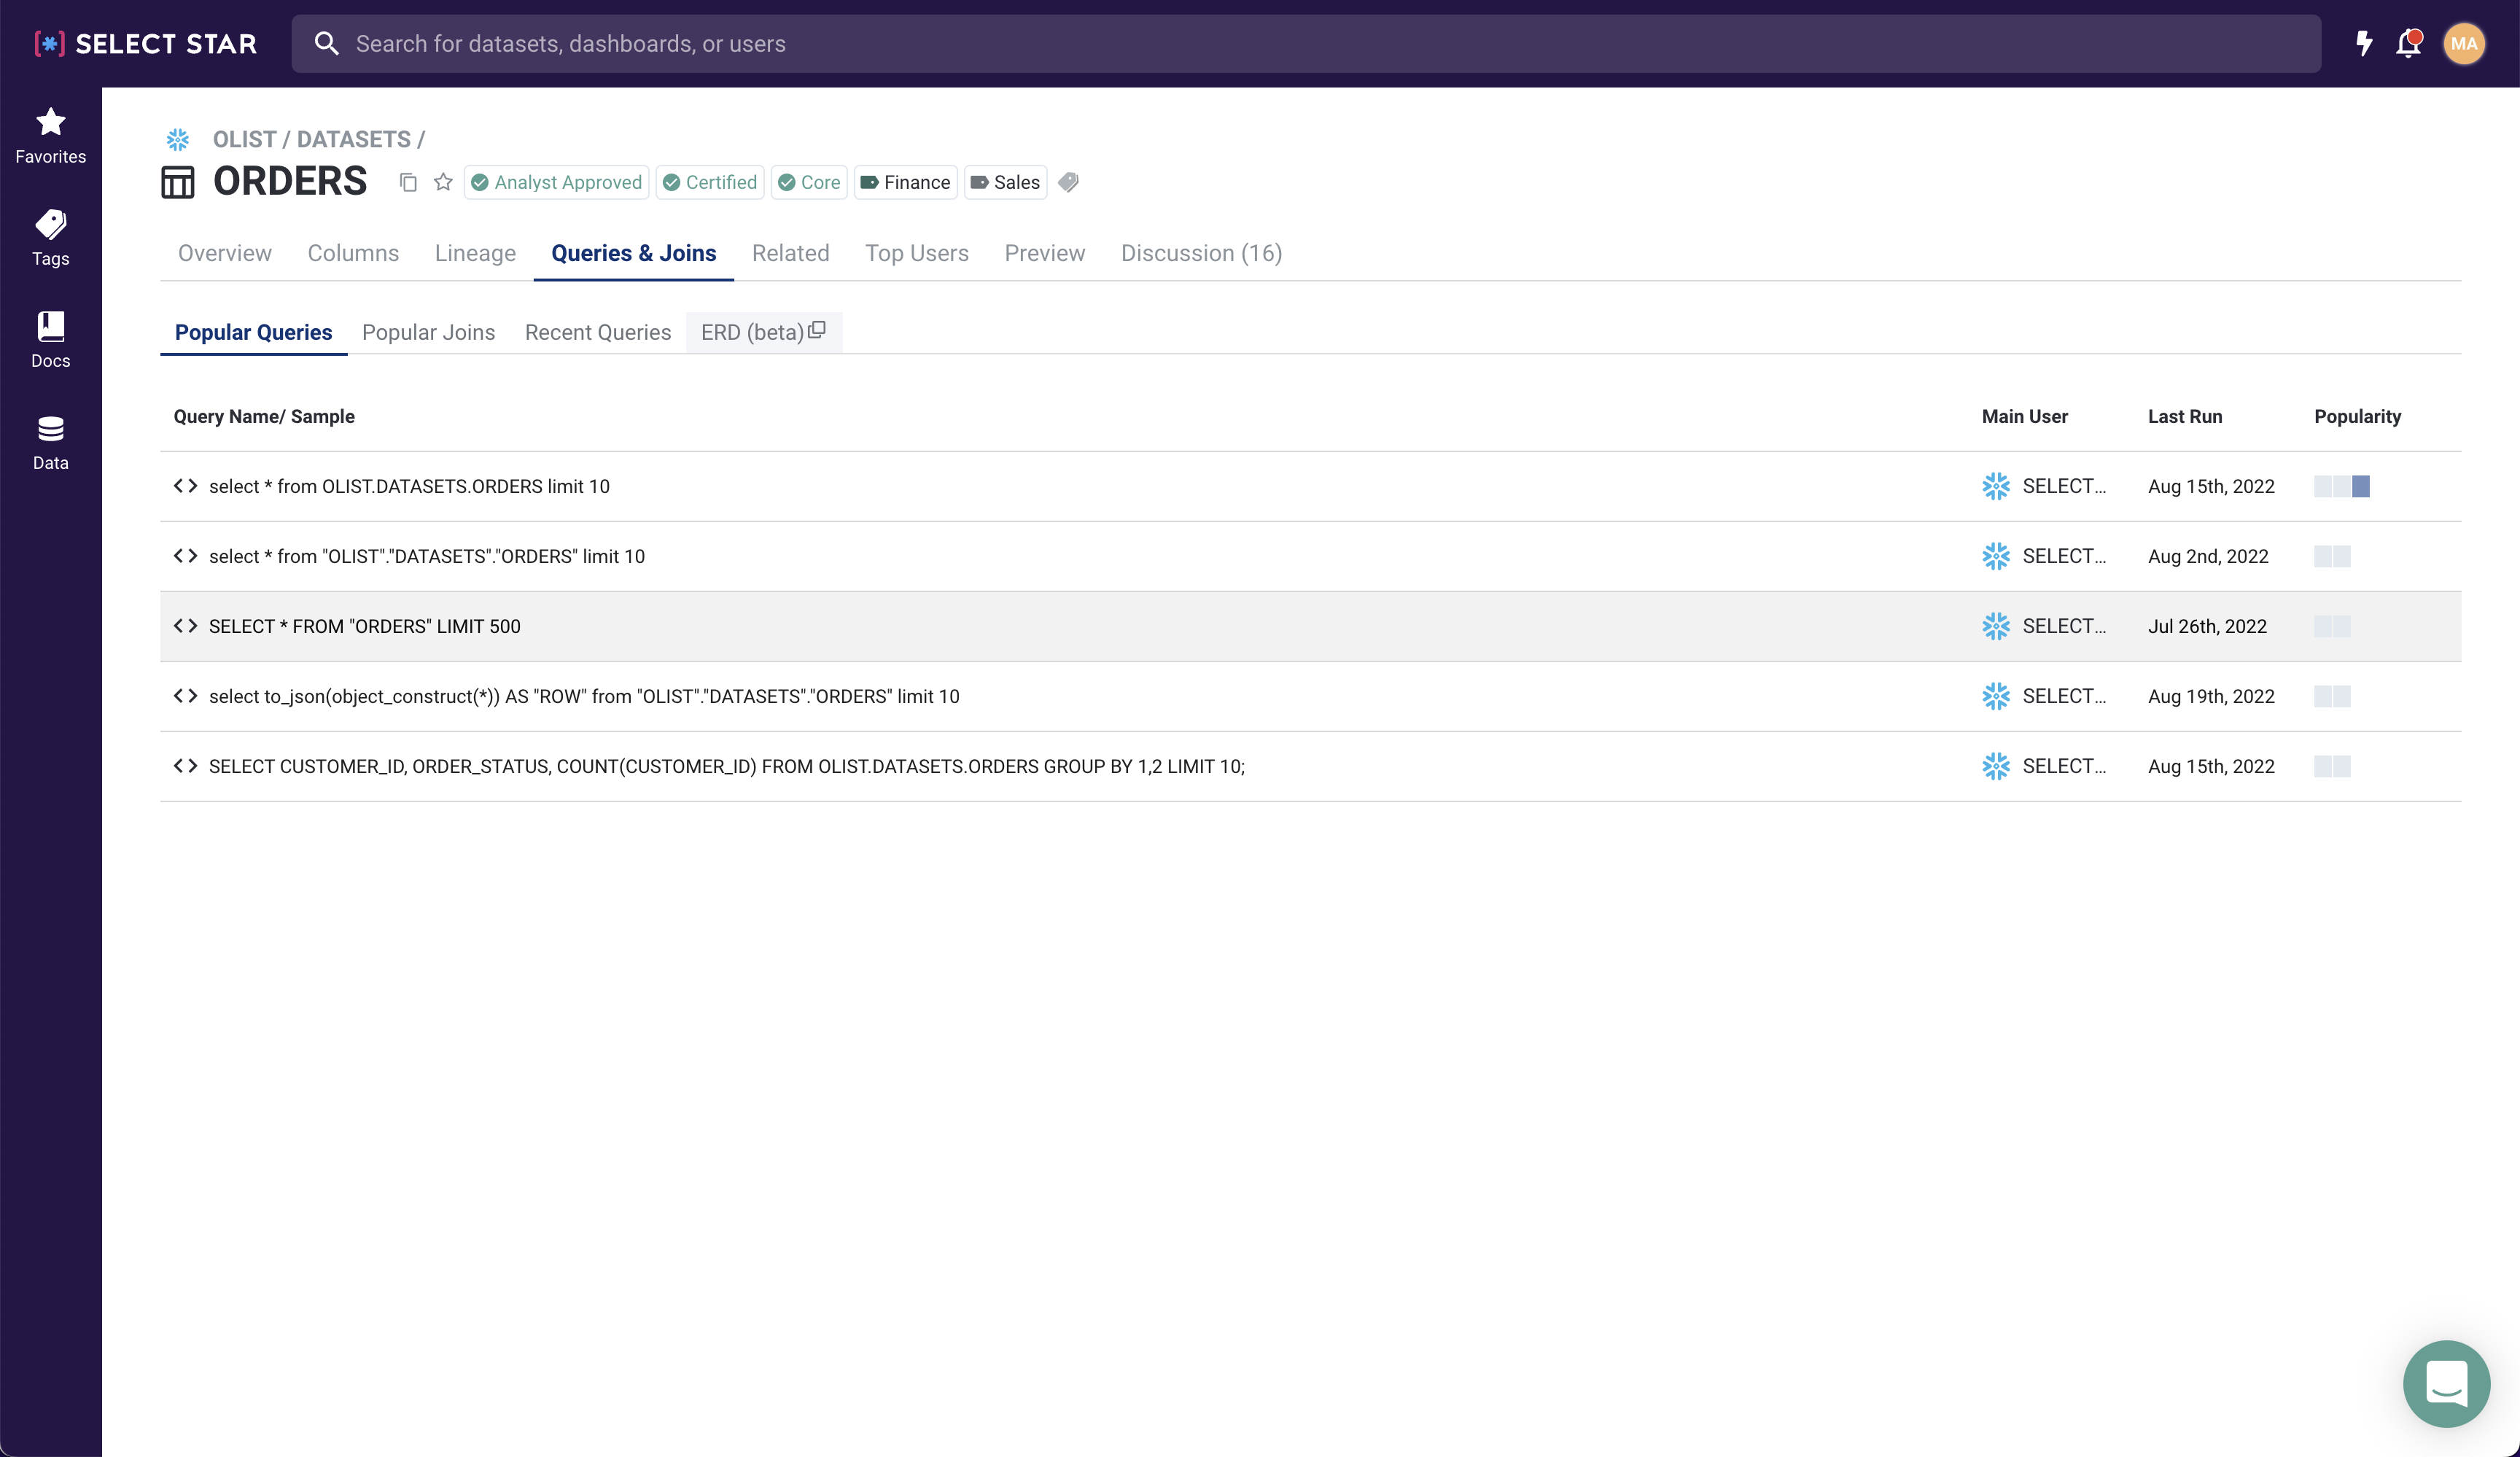Open the notifications bell
This screenshot has height=1457, width=2520.
click(x=2408, y=43)
